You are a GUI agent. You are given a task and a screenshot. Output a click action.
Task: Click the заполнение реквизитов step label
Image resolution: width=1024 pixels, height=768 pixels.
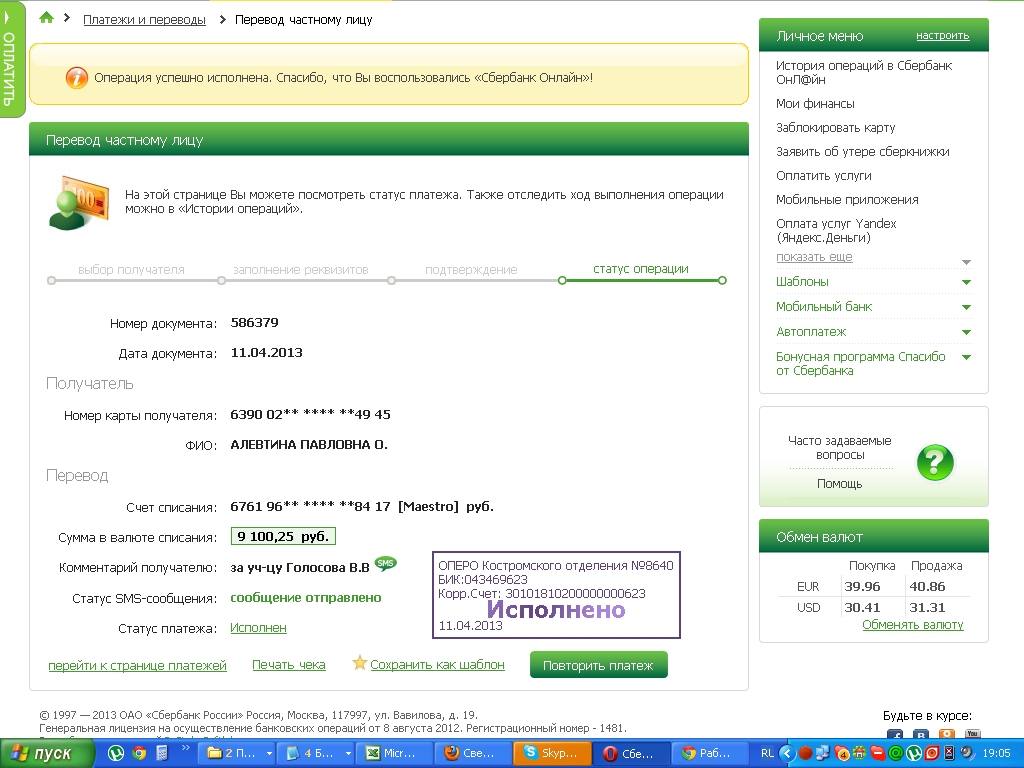click(x=300, y=270)
